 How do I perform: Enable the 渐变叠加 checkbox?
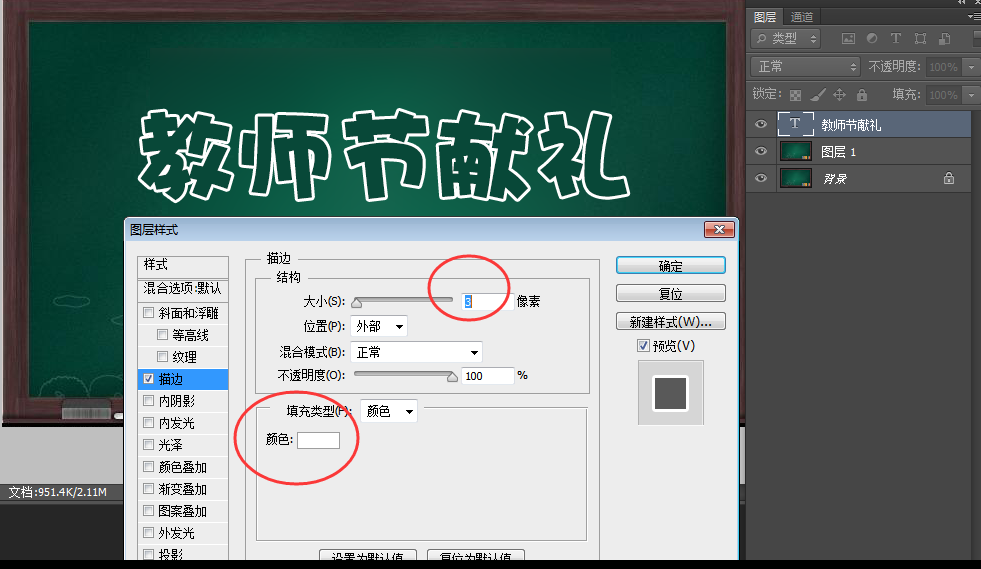148,488
